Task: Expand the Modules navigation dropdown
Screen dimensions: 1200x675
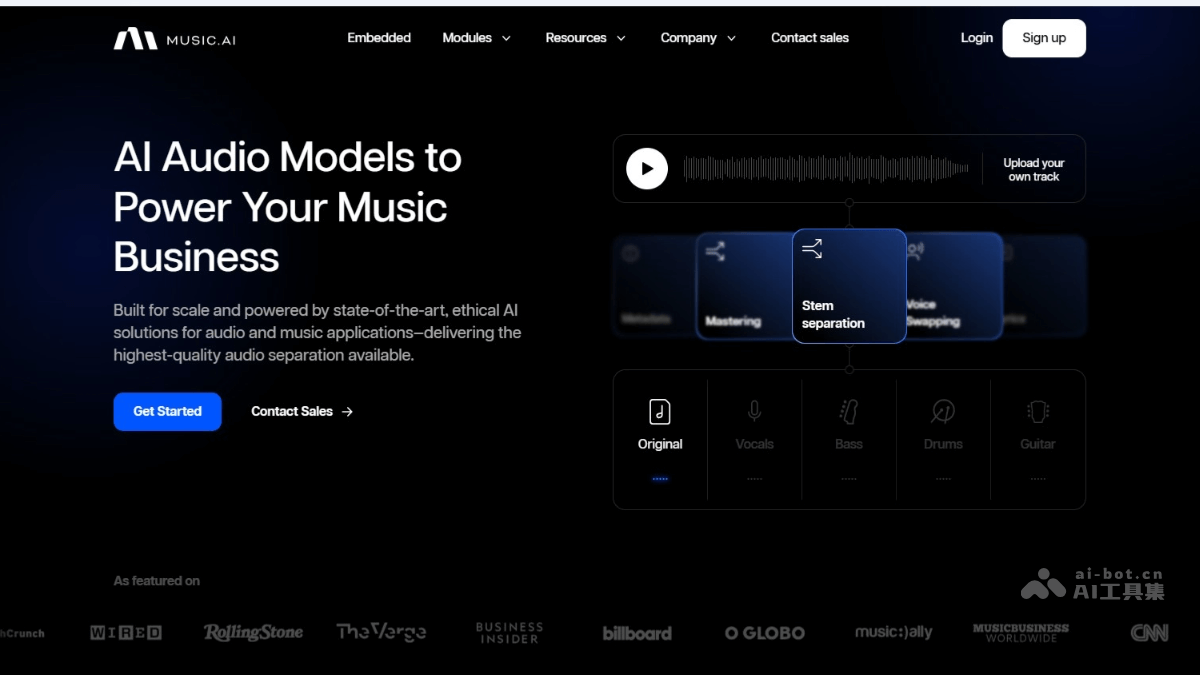Action: click(x=476, y=38)
